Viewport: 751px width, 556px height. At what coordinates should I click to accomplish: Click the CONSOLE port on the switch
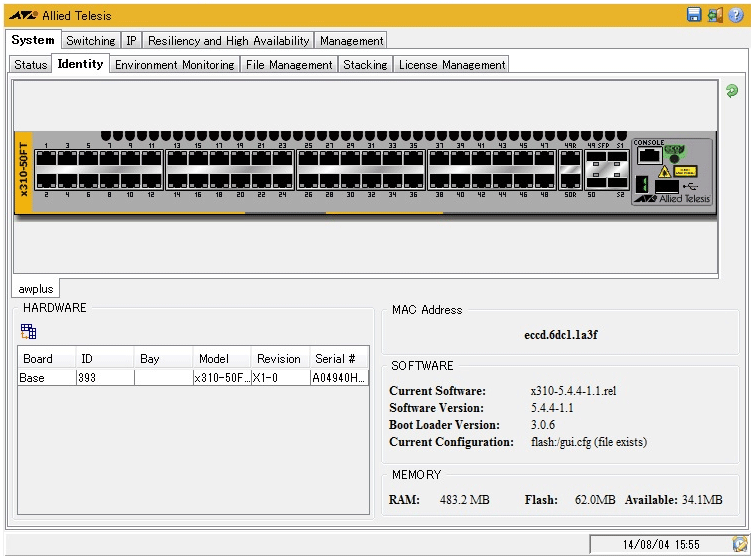[648, 156]
